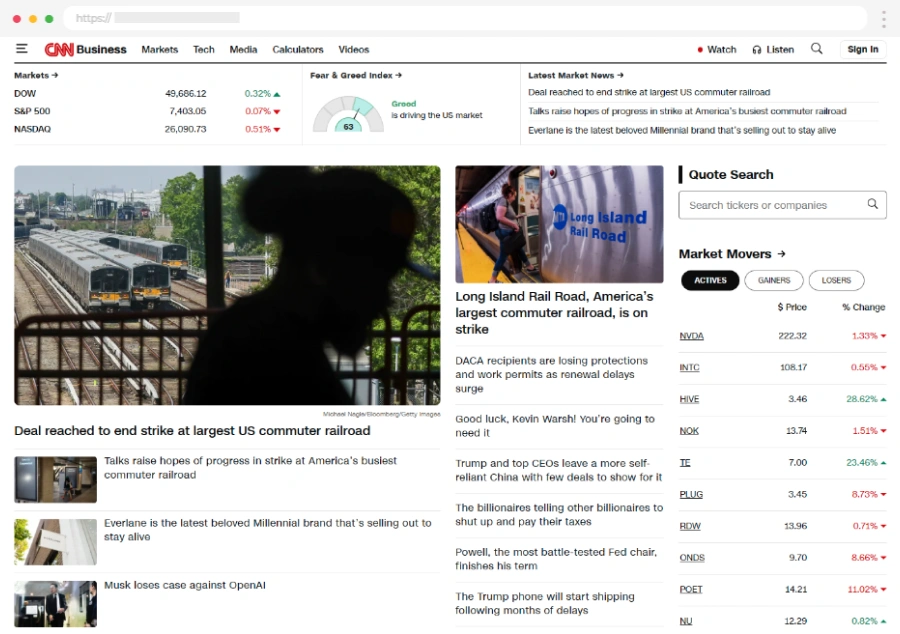
Task: Open 'Talks raise hopes' headline in left list
Action: 250,468
